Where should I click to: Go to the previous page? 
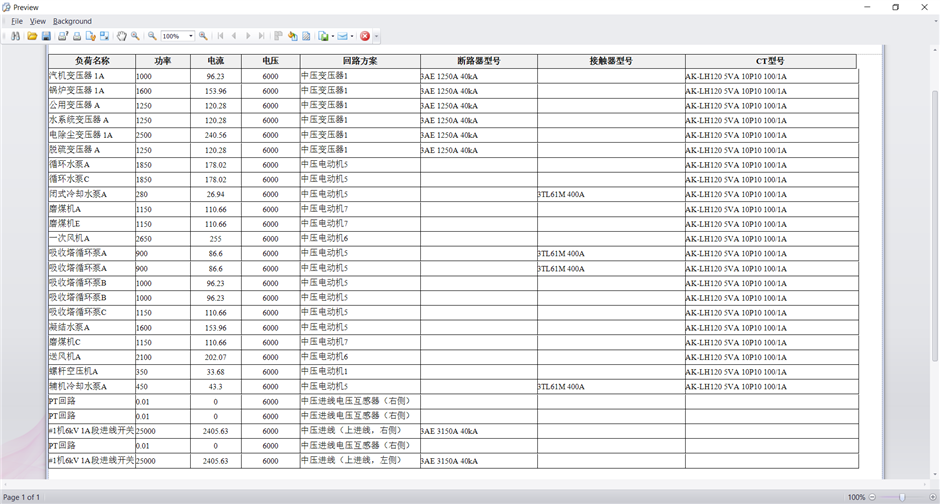coord(234,36)
